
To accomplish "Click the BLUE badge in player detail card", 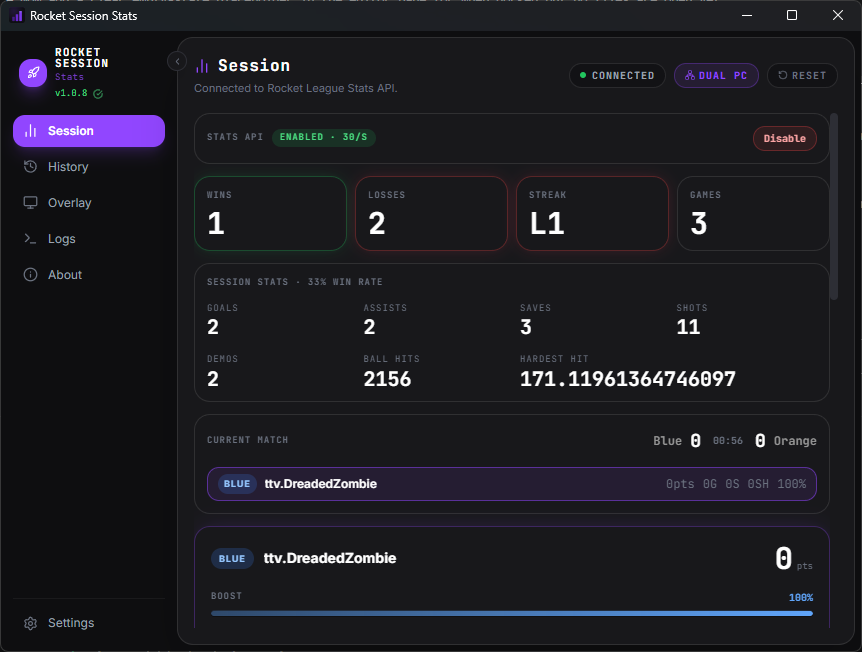I will (x=232, y=559).
